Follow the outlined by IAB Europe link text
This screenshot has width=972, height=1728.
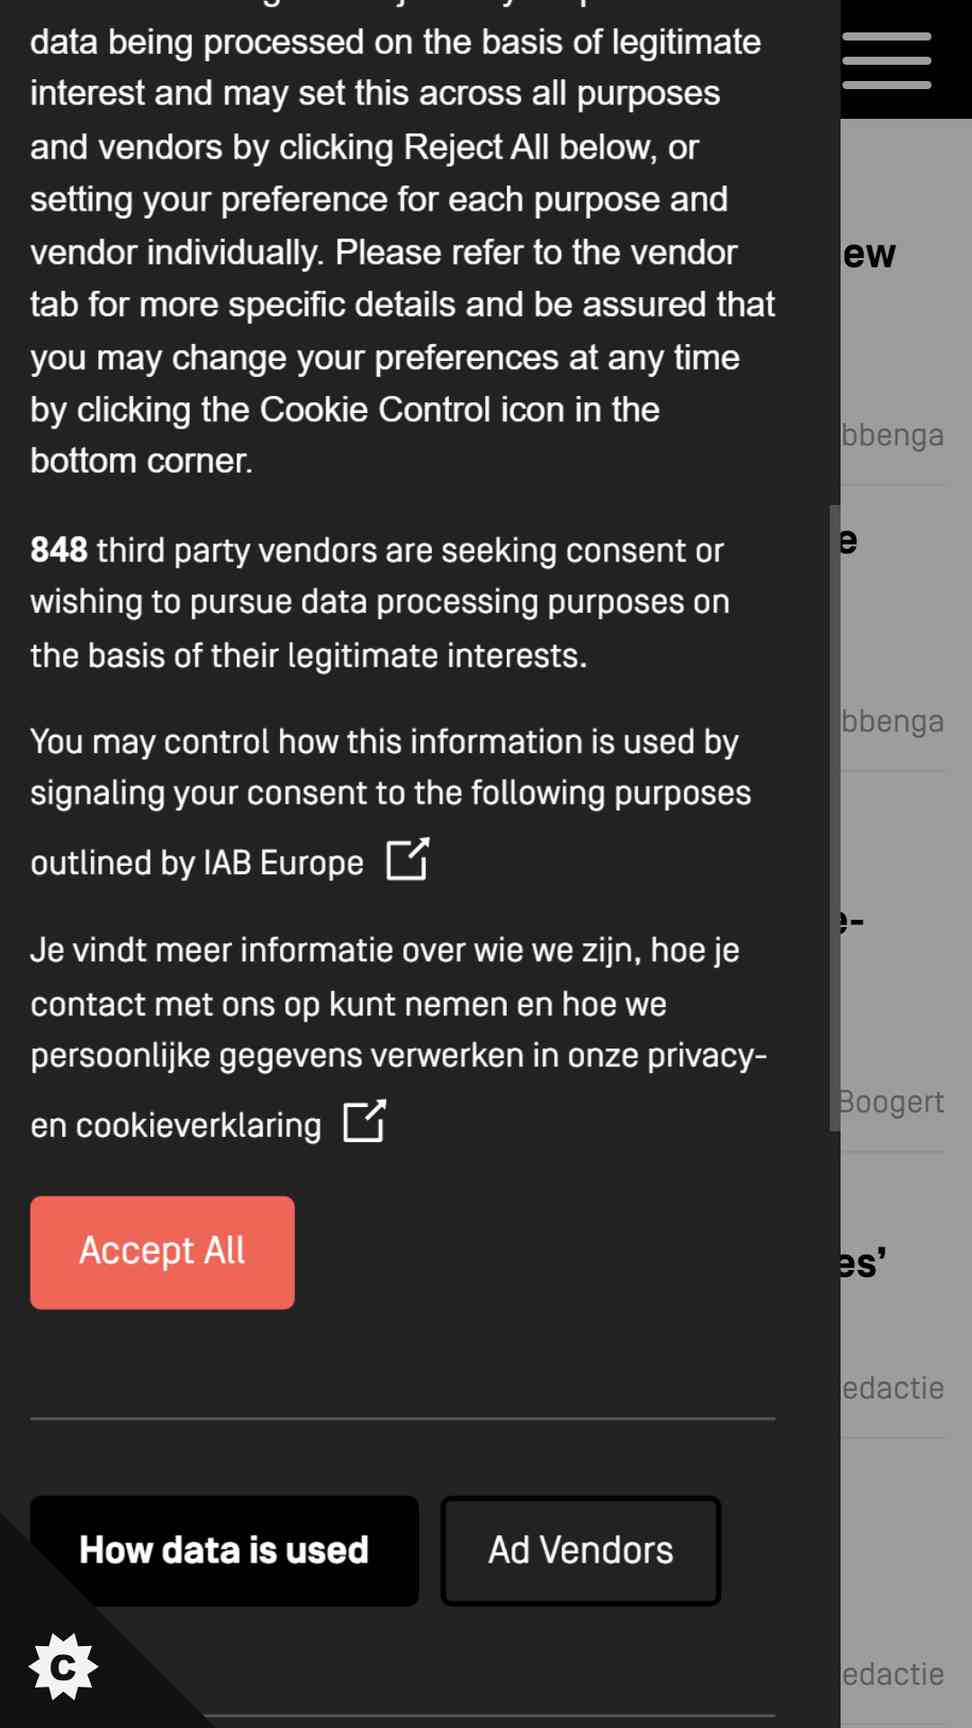(x=197, y=862)
